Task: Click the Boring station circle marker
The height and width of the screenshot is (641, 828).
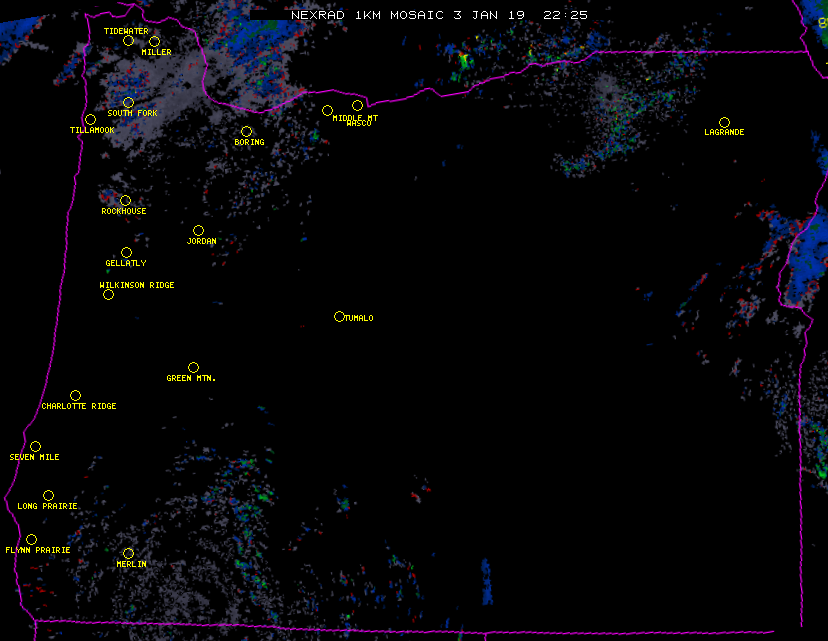Action: (x=246, y=131)
